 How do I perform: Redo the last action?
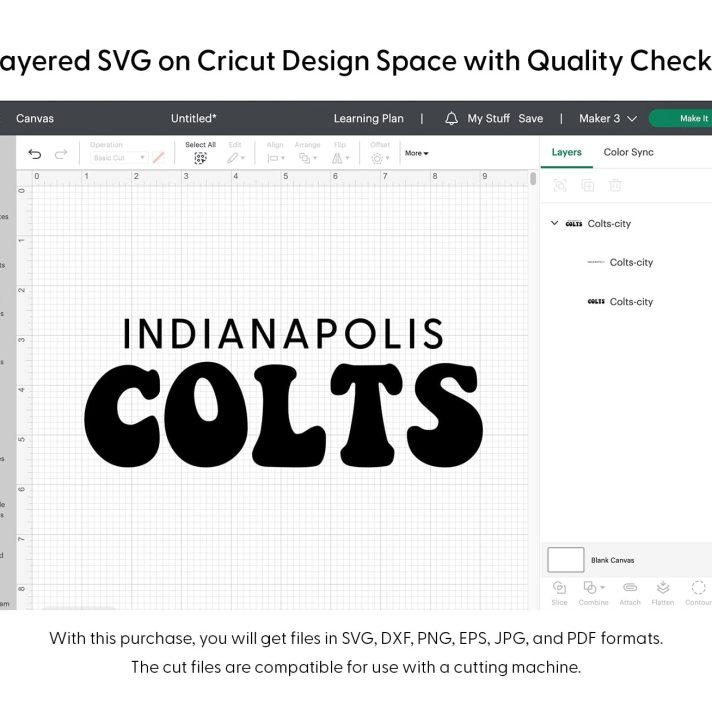pyautogui.click(x=61, y=154)
